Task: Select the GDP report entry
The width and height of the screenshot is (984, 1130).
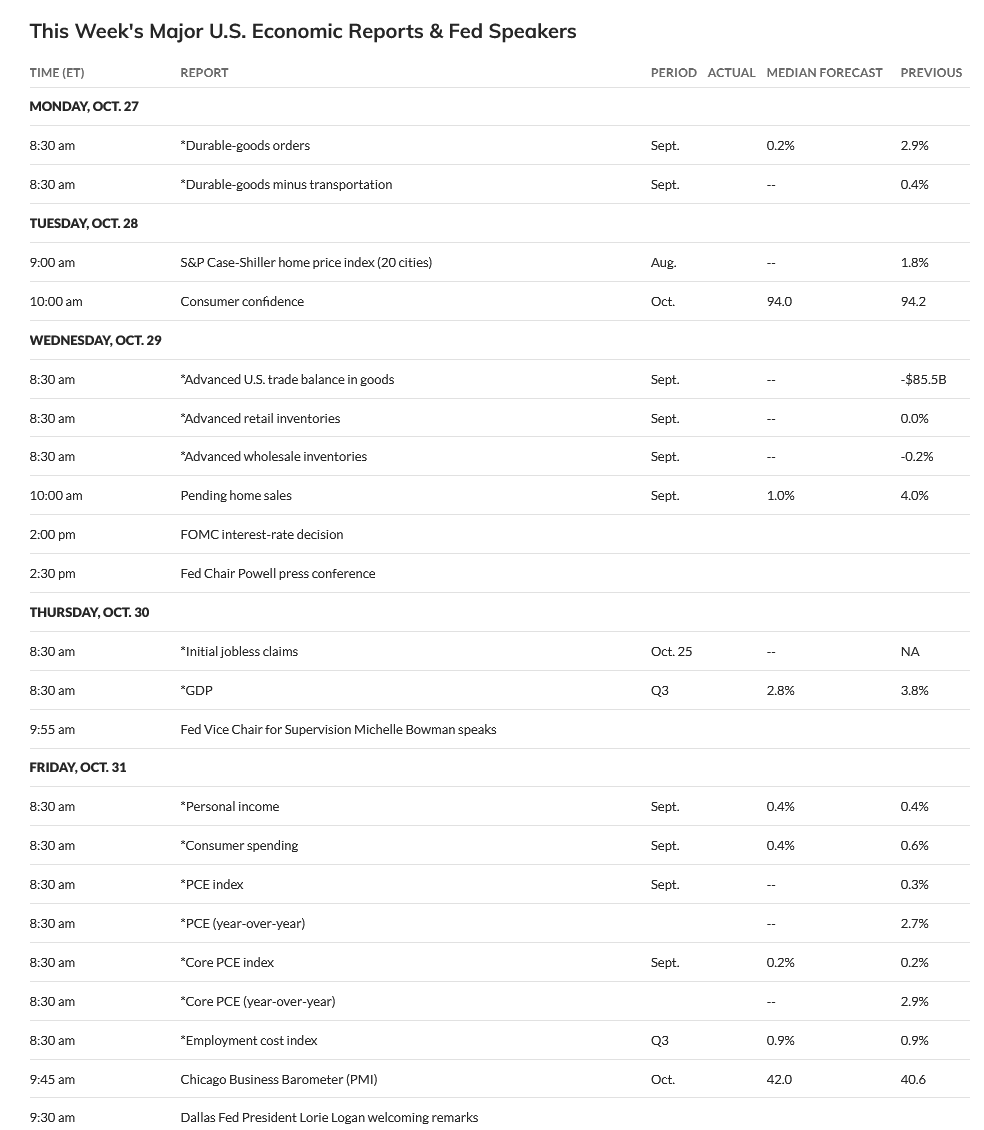Action: click(197, 690)
